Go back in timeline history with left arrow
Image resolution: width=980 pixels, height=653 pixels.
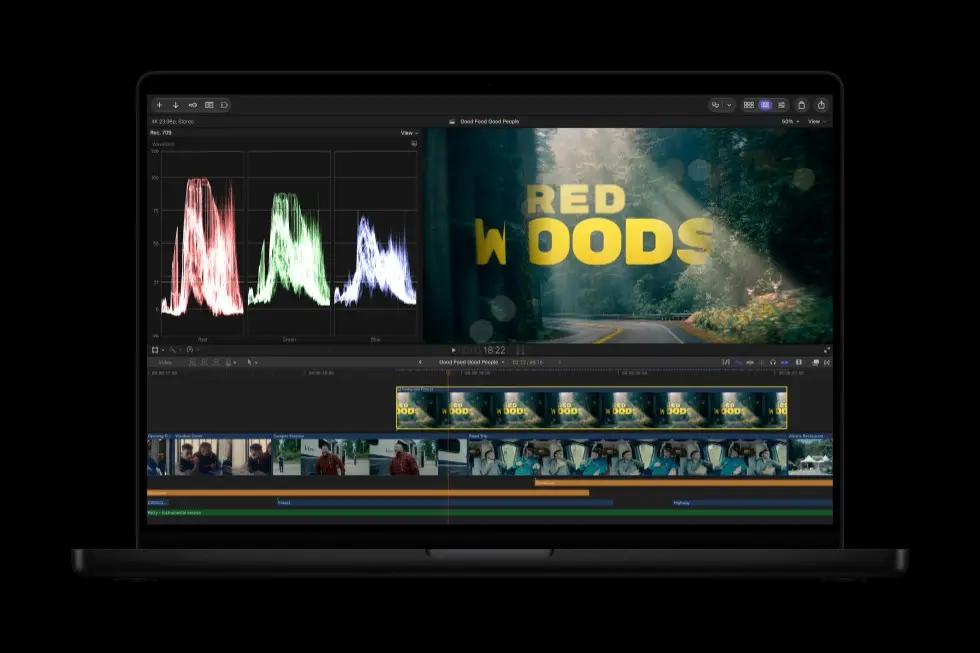tap(420, 362)
